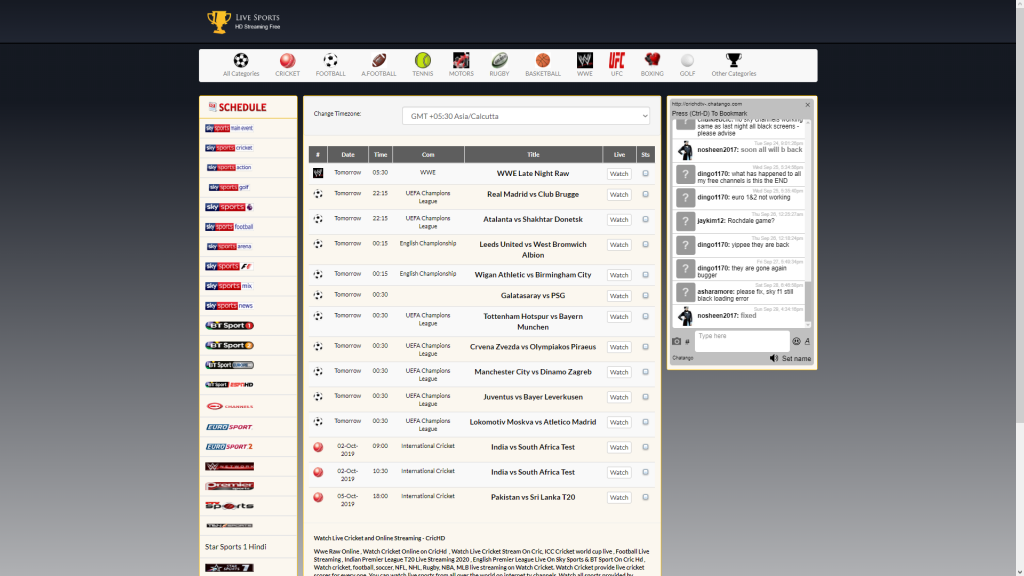Click the Title column header

(533, 155)
